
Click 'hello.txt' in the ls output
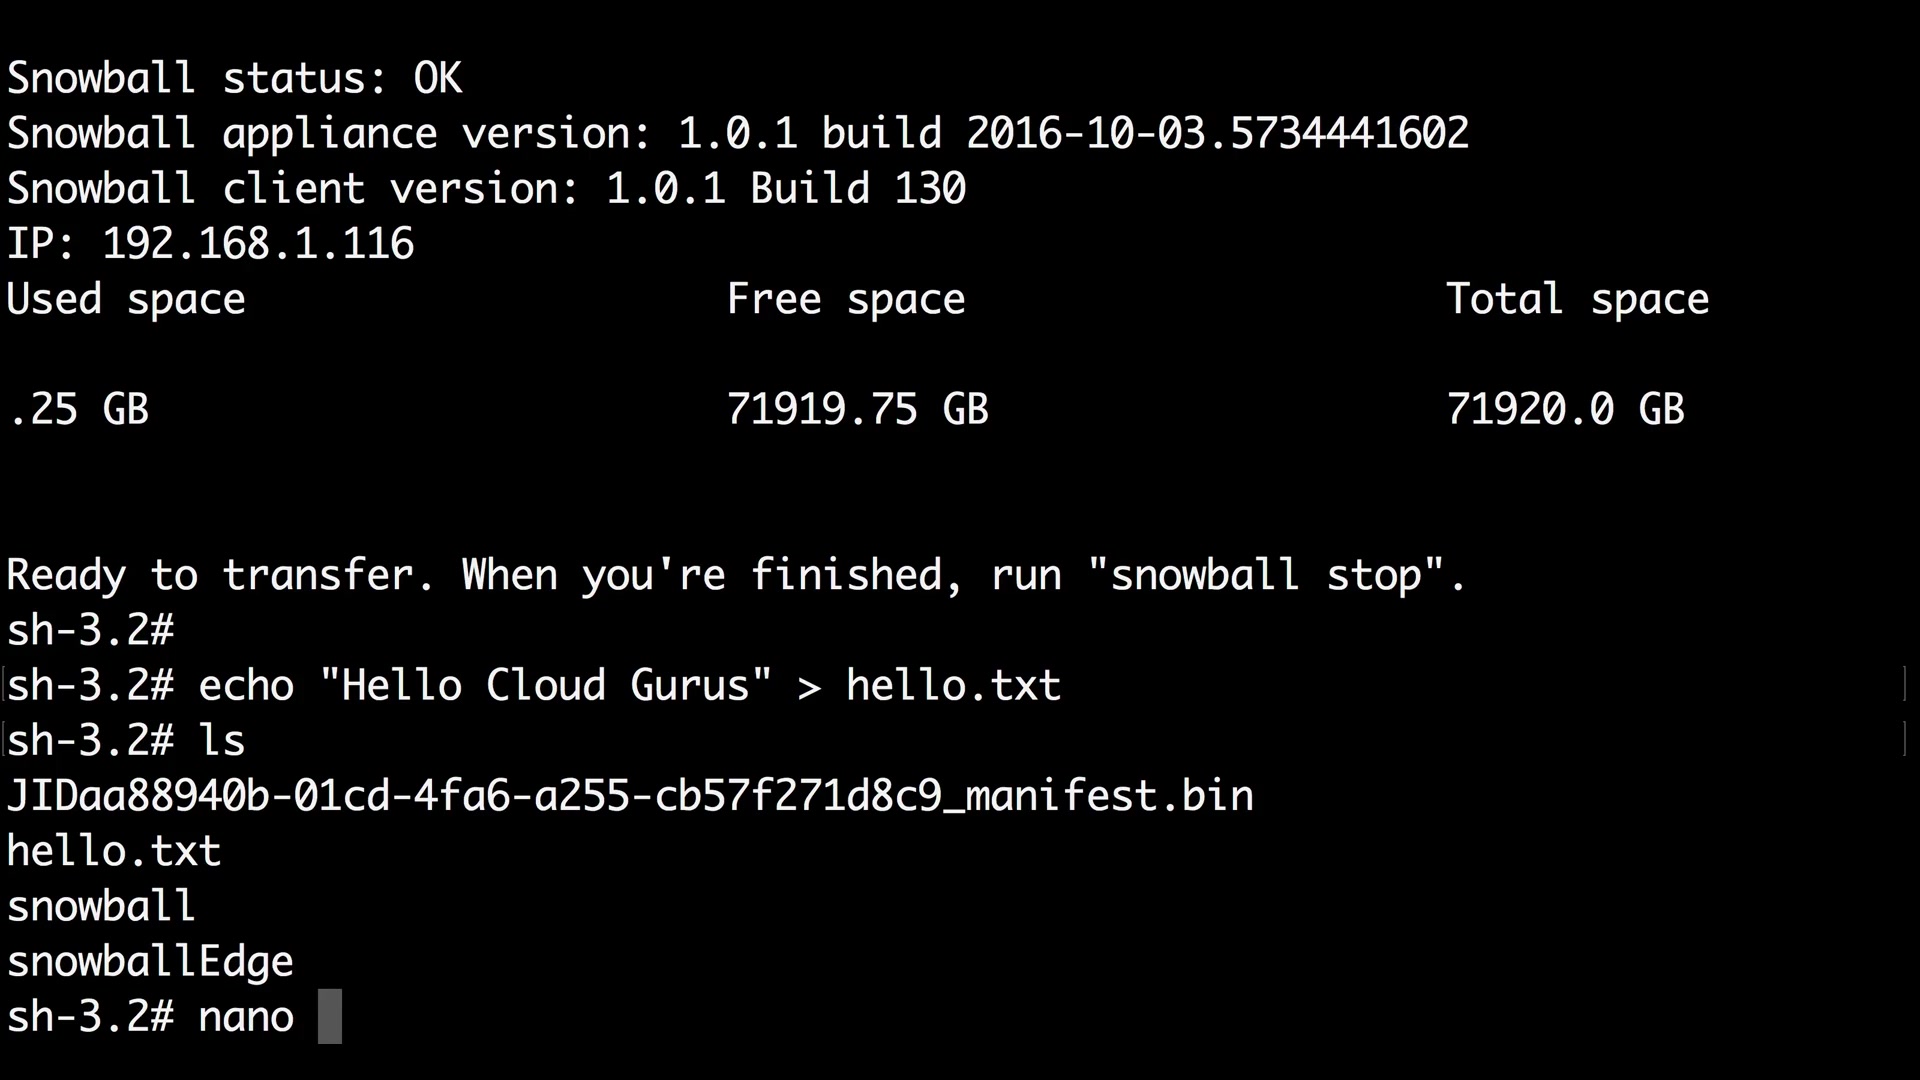pyautogui.click(x=114, y=851)
